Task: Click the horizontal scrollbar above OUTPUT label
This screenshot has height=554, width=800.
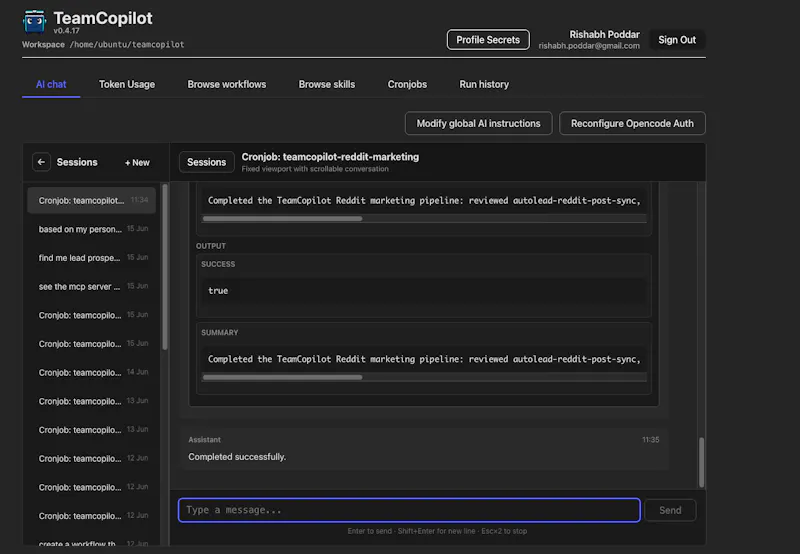Action: click(283, 218)
